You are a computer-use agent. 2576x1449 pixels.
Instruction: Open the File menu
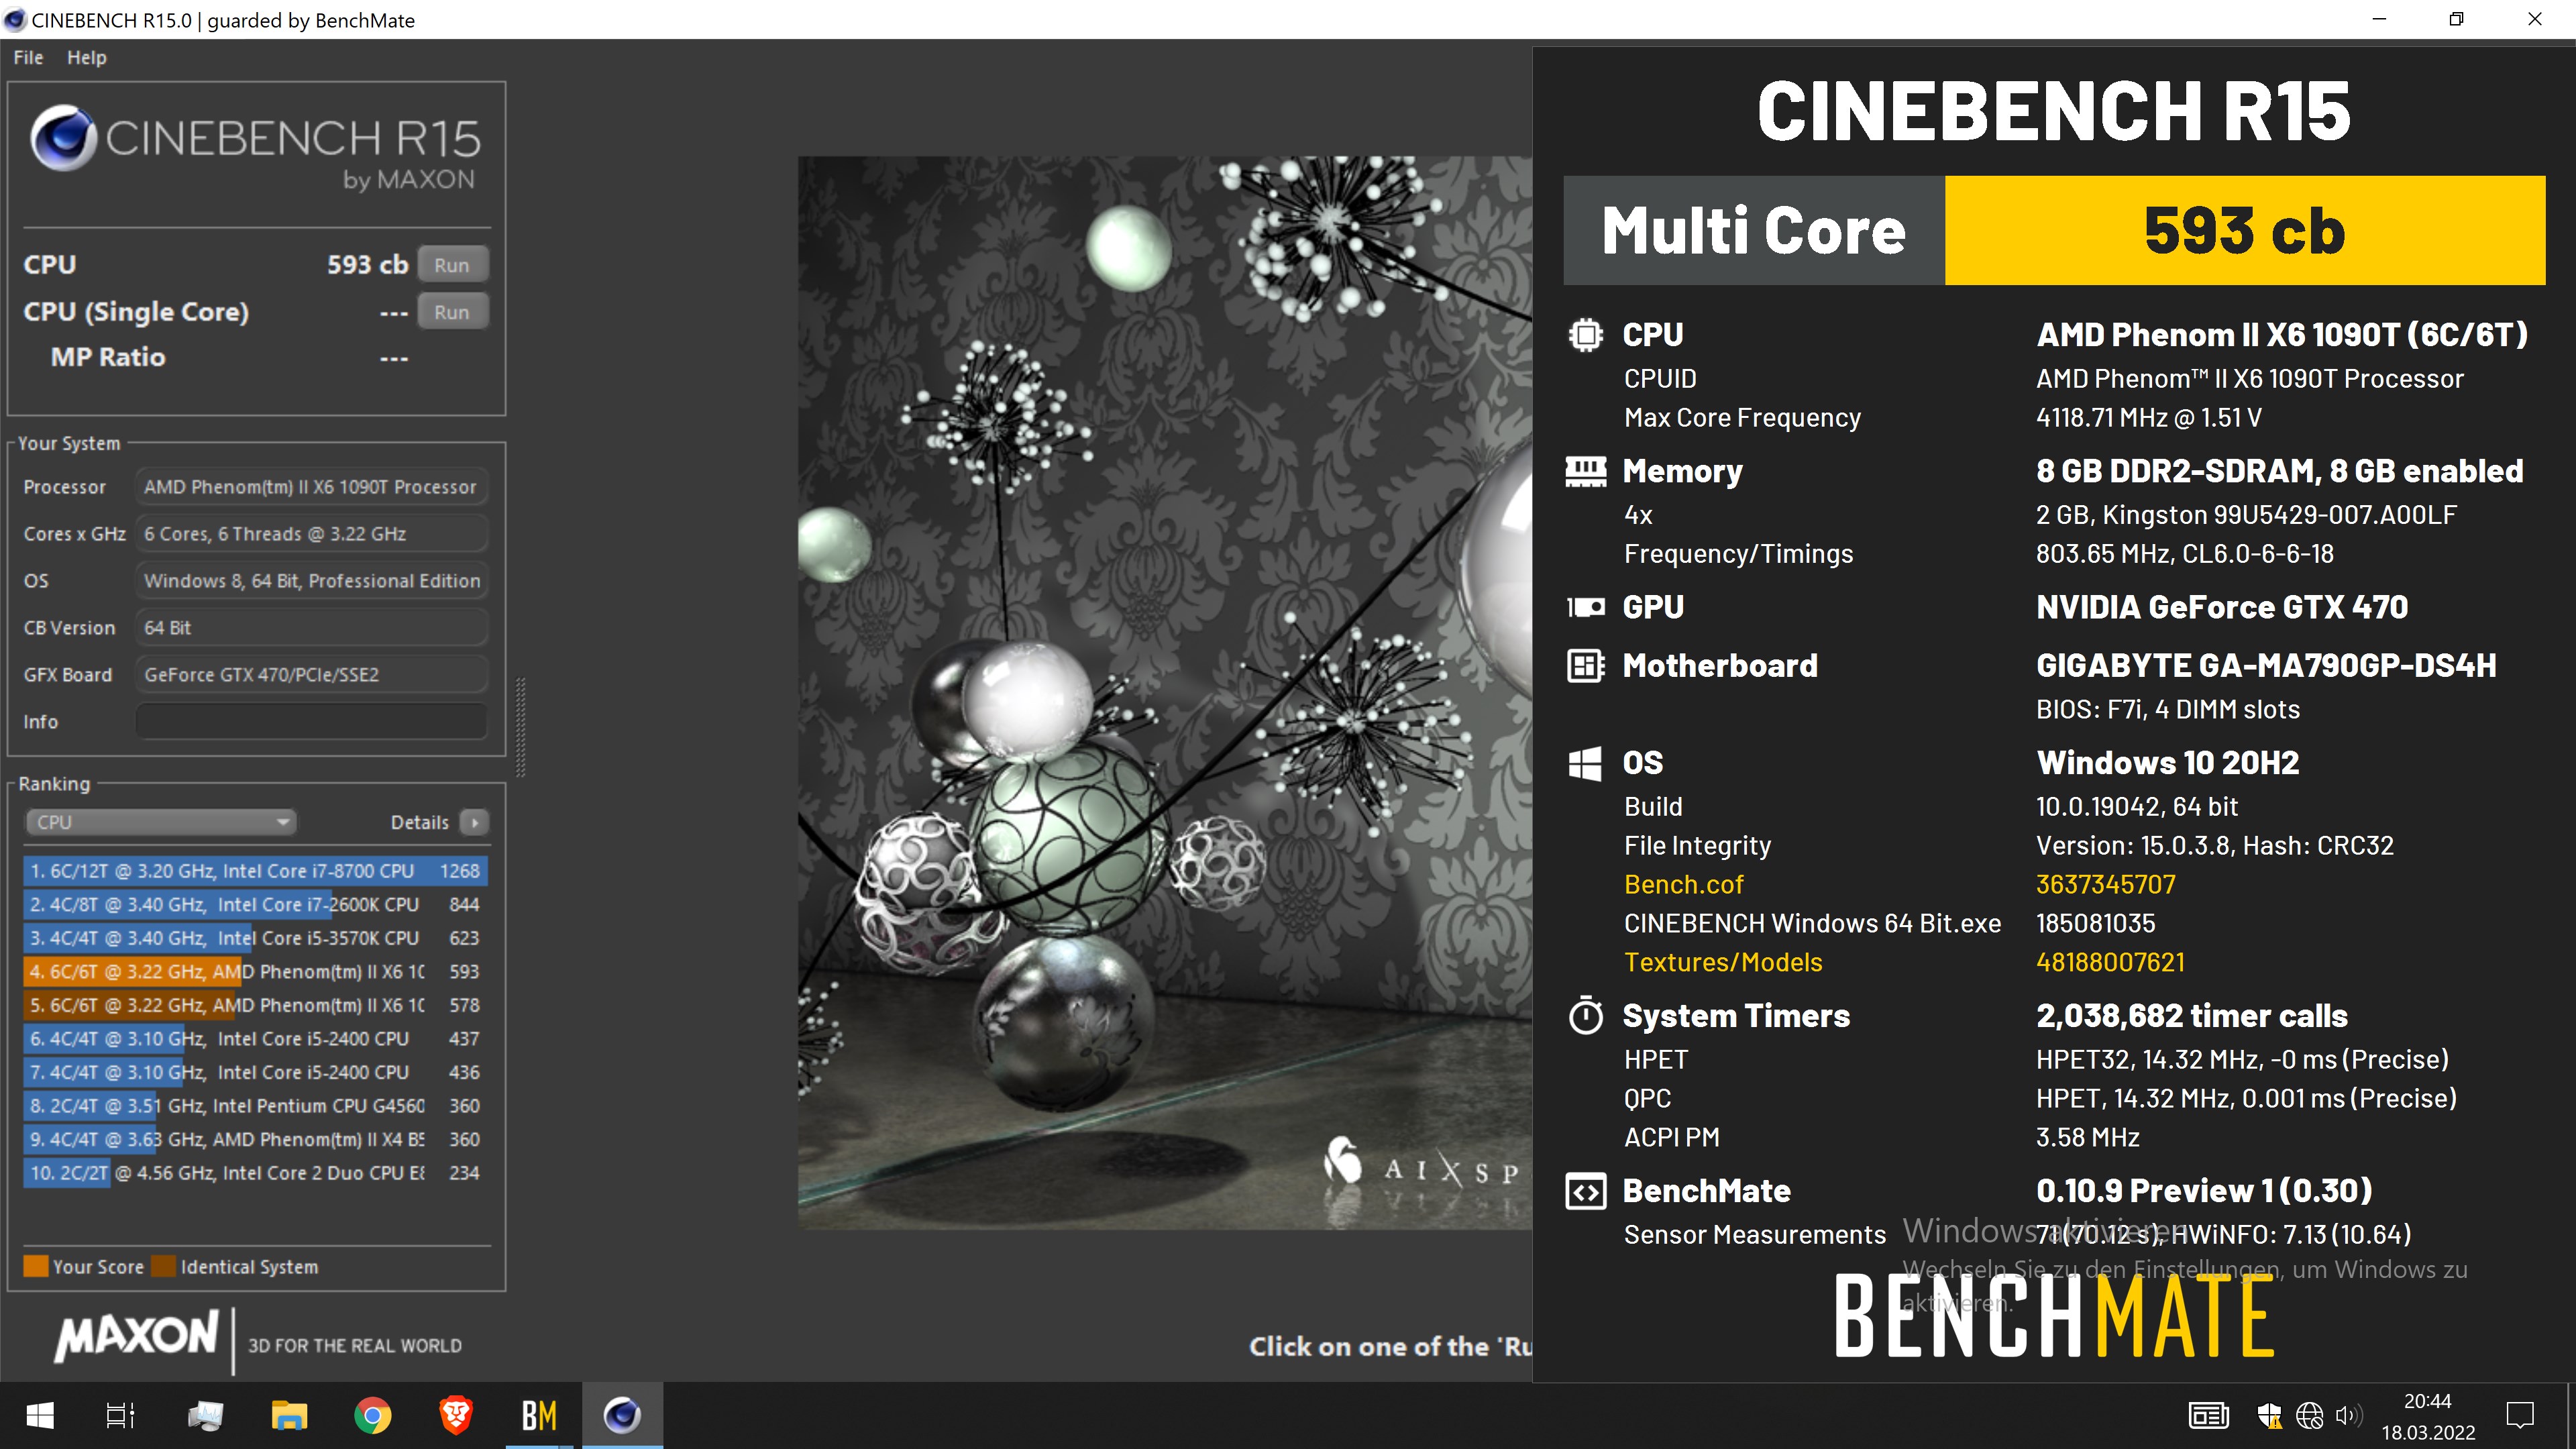point(28,58)
